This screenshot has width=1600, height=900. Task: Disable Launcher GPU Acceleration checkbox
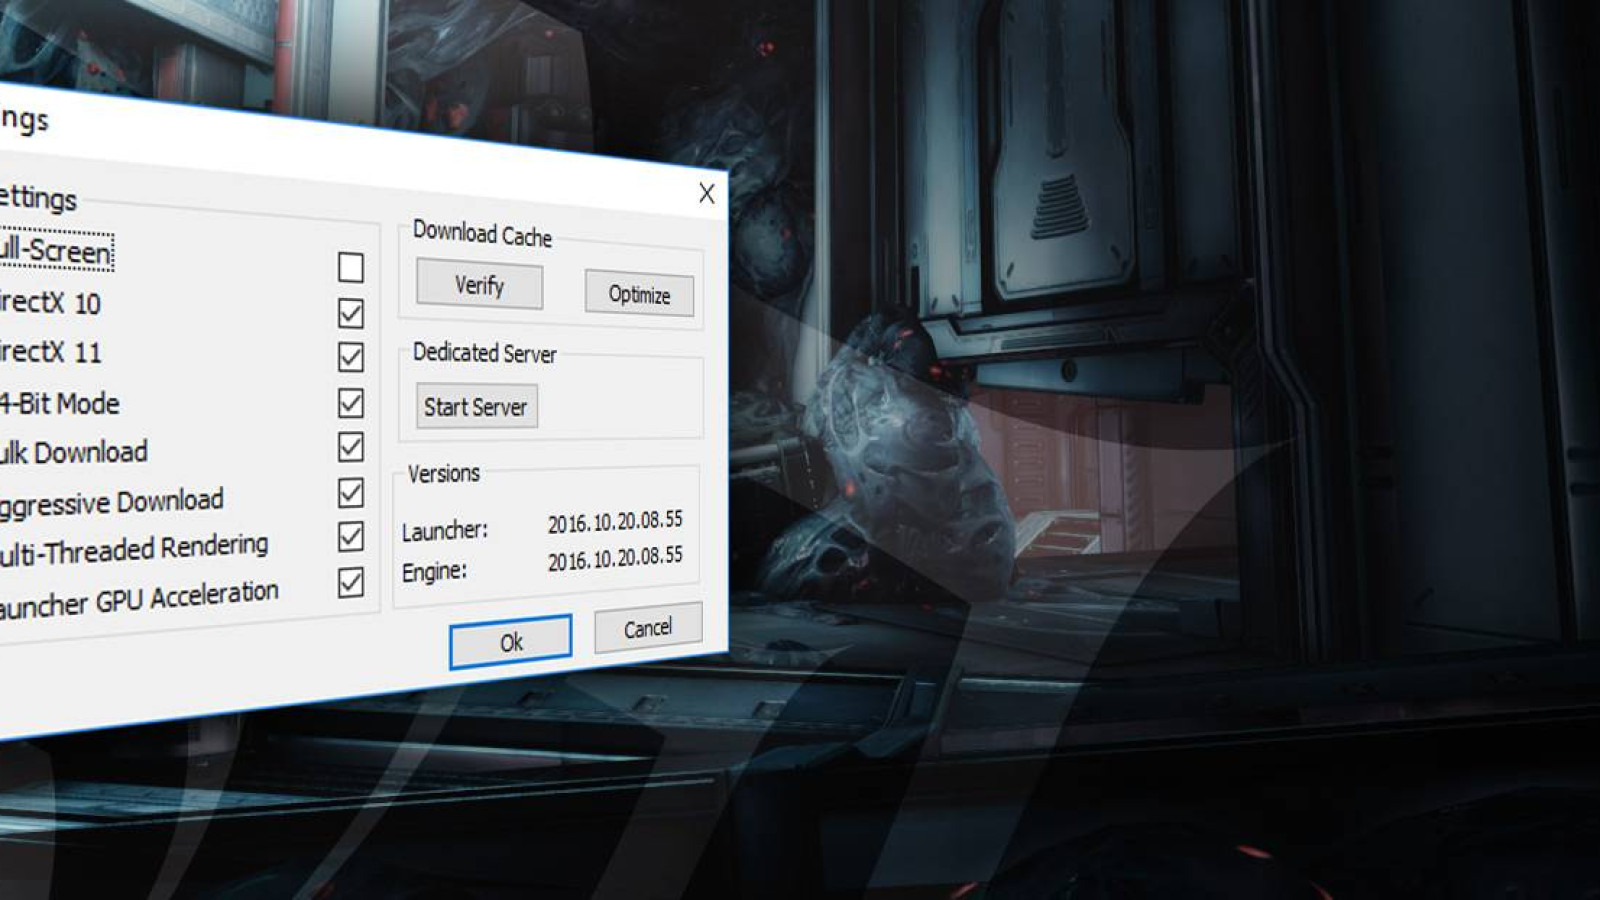click(x=351, y=582)
